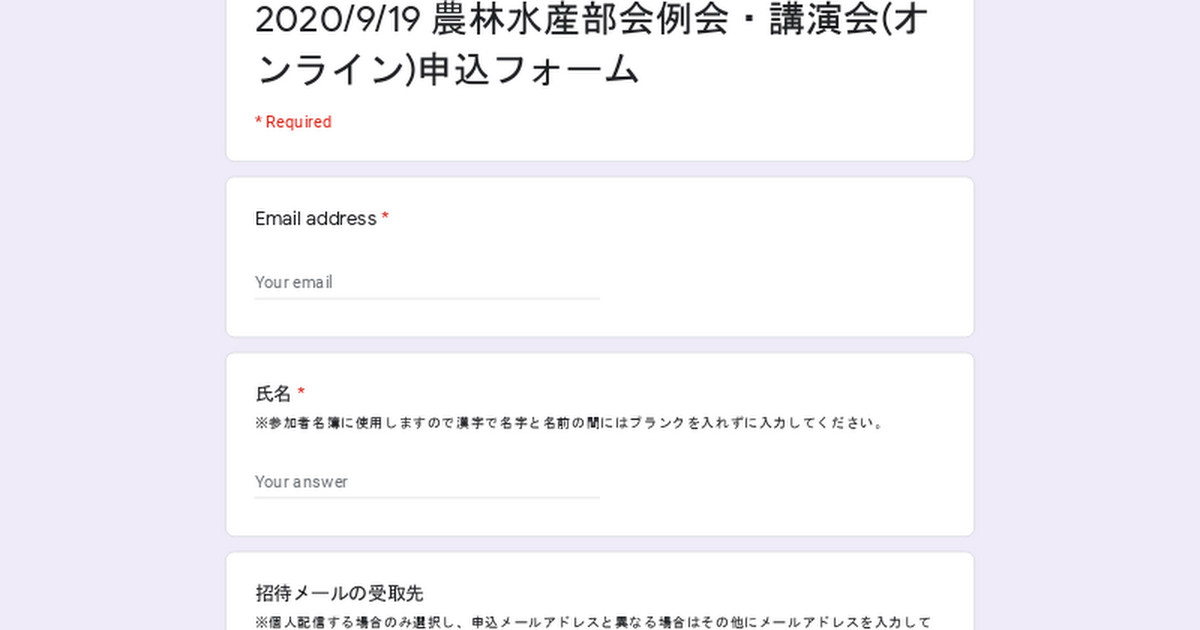This screenshot has width=1200, height=630.
Task: Click the lavender background left of the form
Action: pyautogui.click(x=110, y=315)
